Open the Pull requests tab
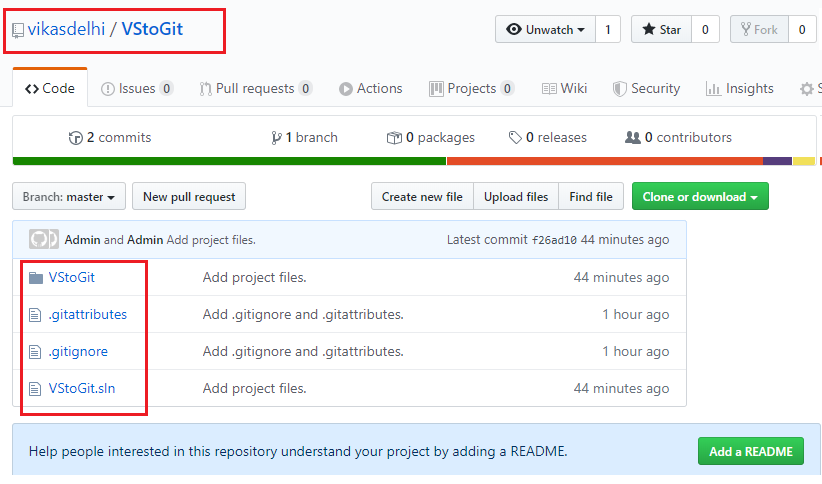 255,88
